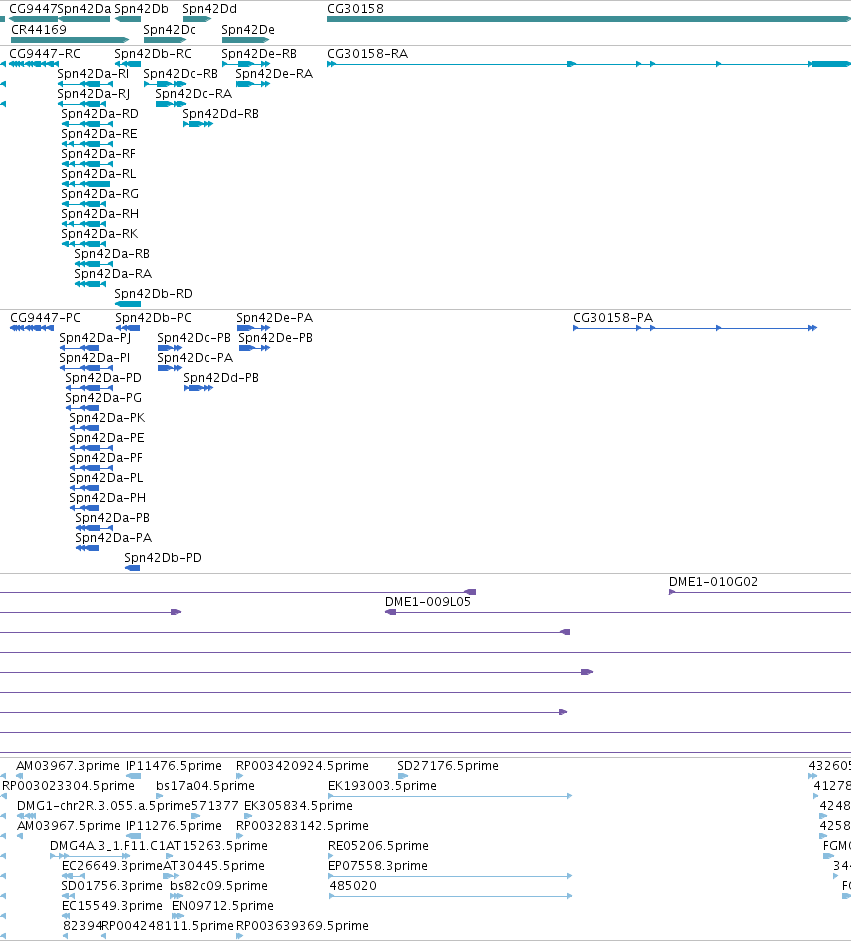Click EST RP003420924.5prime
Screen dimensions: 851x941
tap(302, 766)
